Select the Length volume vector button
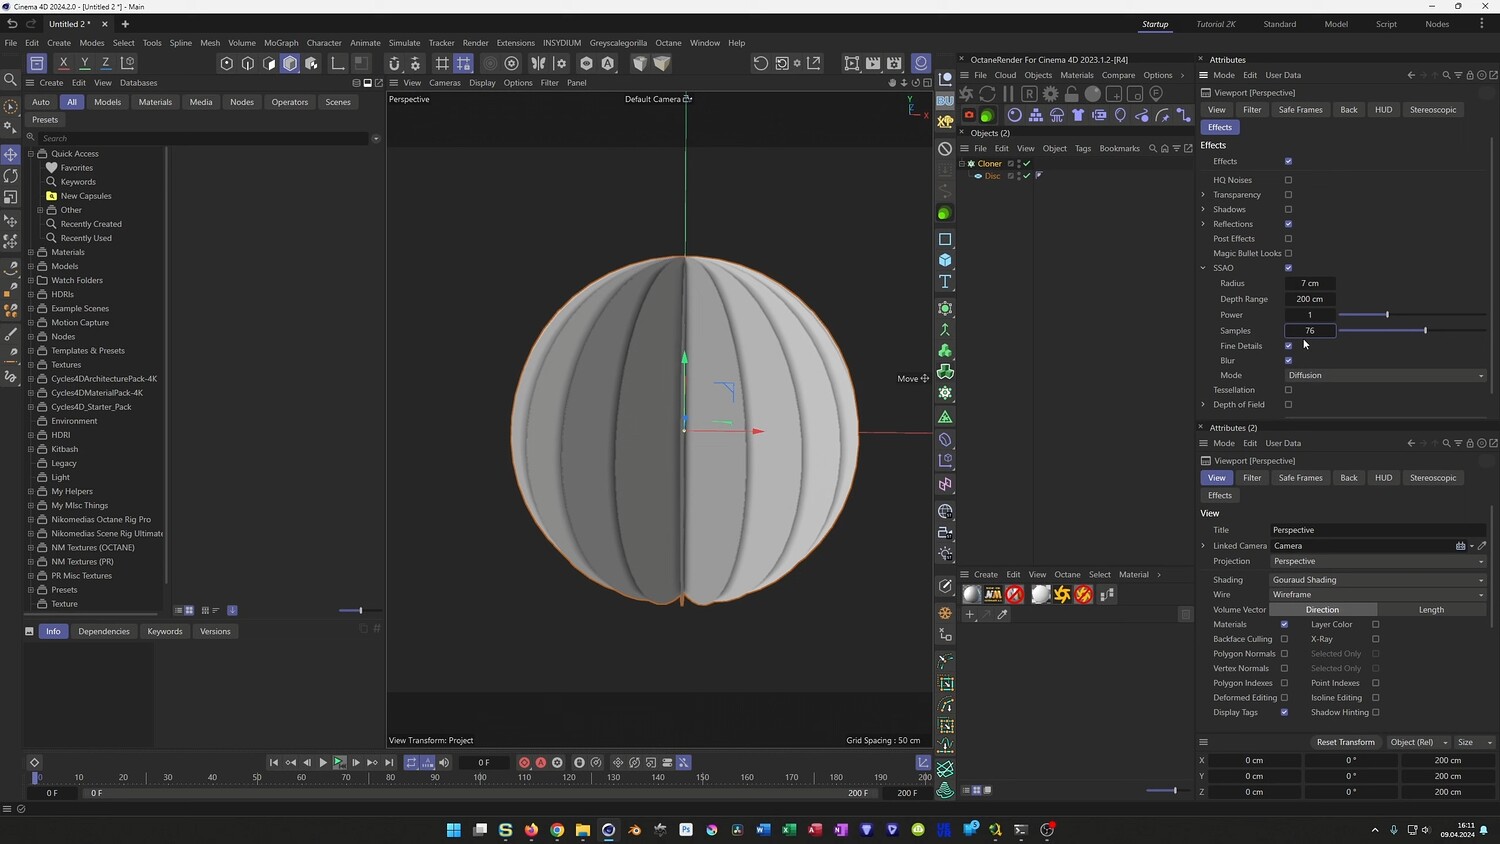Screen dimensions: 1500x844 click(x=1431, y=609)
